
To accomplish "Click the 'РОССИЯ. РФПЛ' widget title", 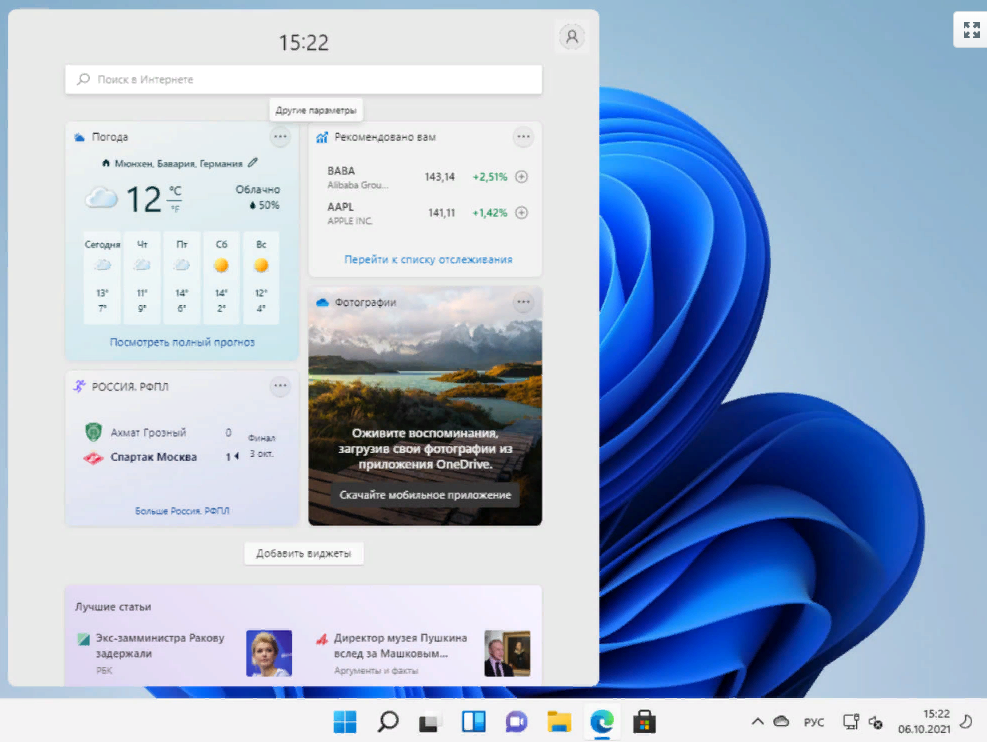I will 130,386.
